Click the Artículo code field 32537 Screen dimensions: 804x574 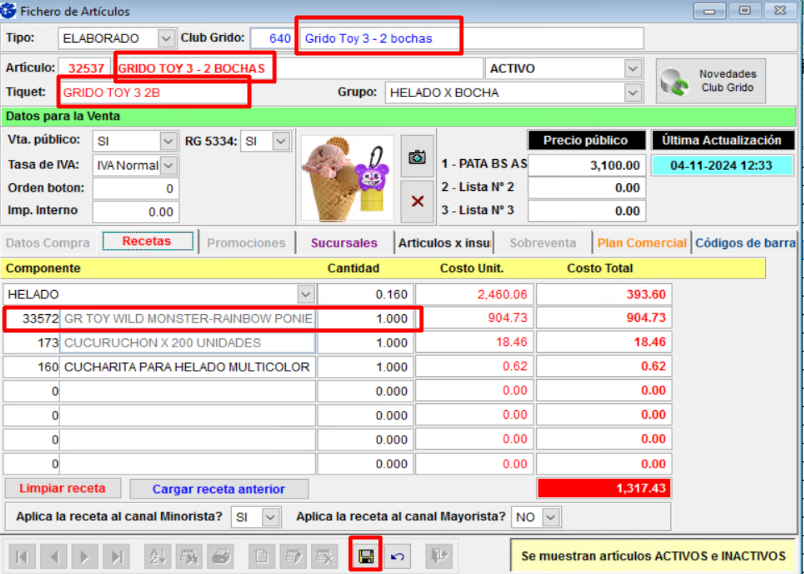point(86,68)
